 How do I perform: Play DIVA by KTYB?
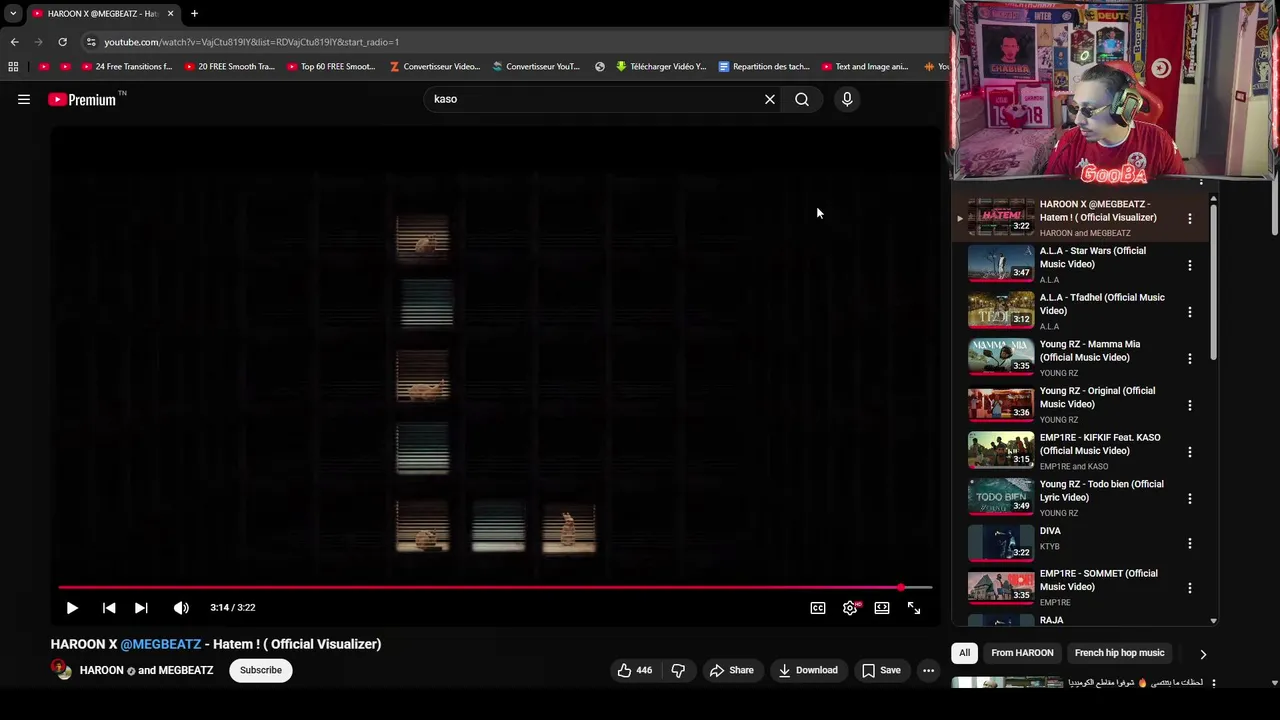pyautogui.click(x=1001, y=543)
